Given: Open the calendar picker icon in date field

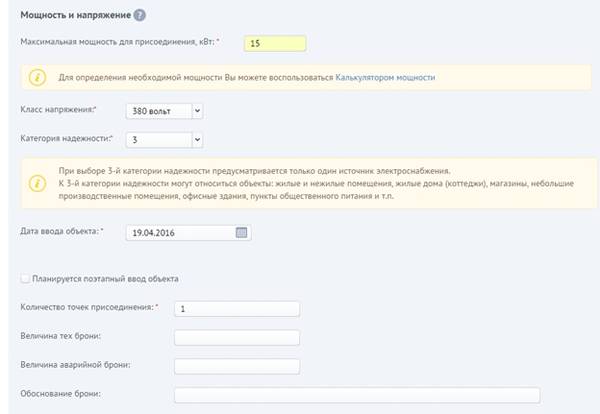Looking at the screenshot, I should point(241,232).
